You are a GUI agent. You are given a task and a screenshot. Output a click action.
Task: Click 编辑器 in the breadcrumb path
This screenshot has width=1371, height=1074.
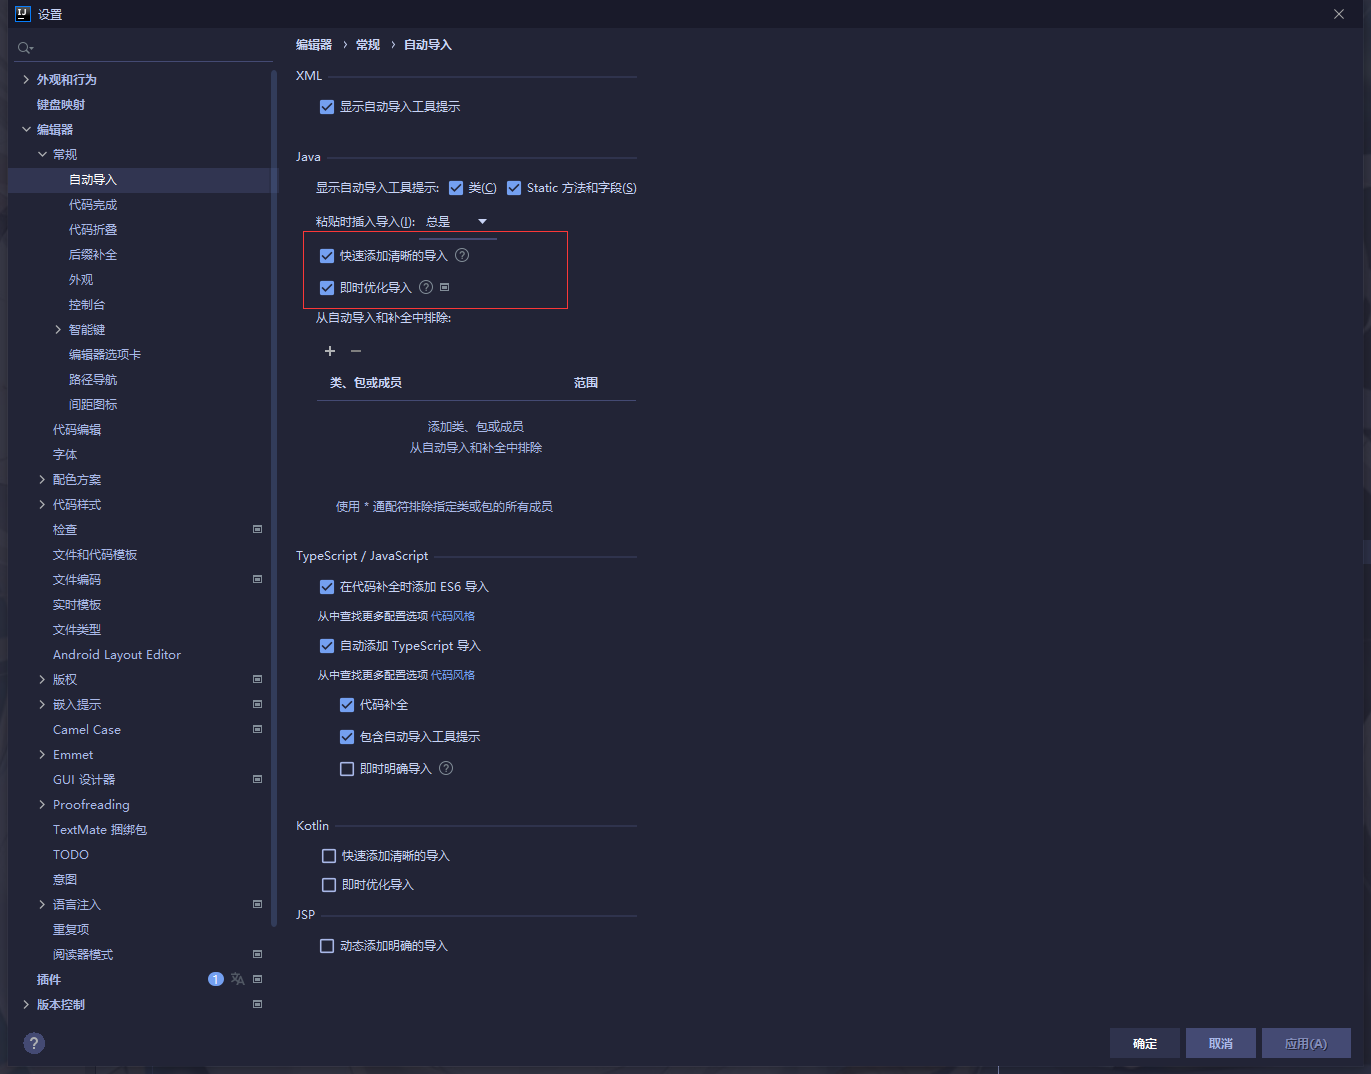pos(314,45)
